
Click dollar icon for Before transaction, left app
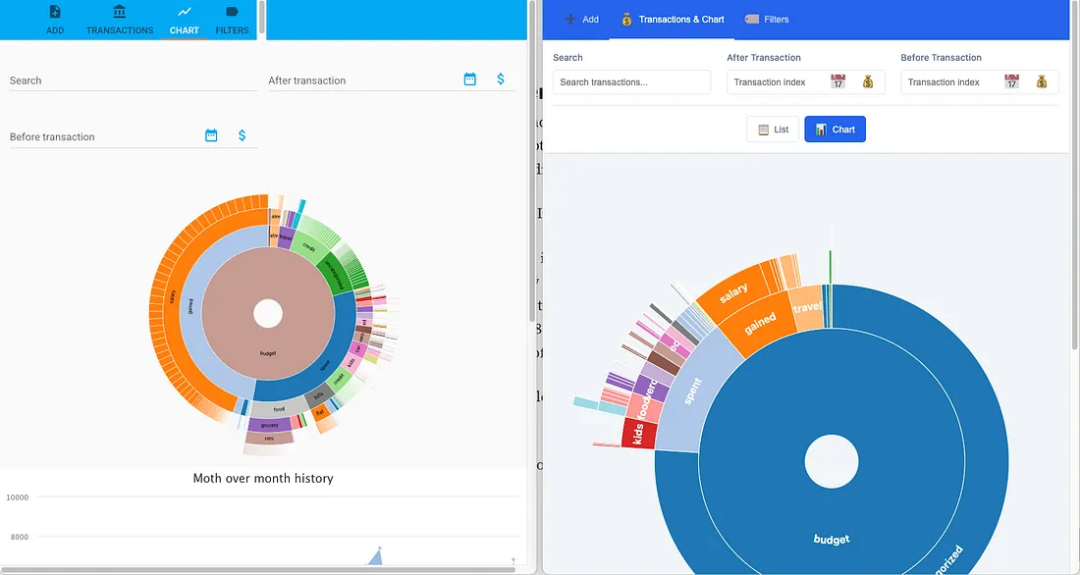[242, 136]
